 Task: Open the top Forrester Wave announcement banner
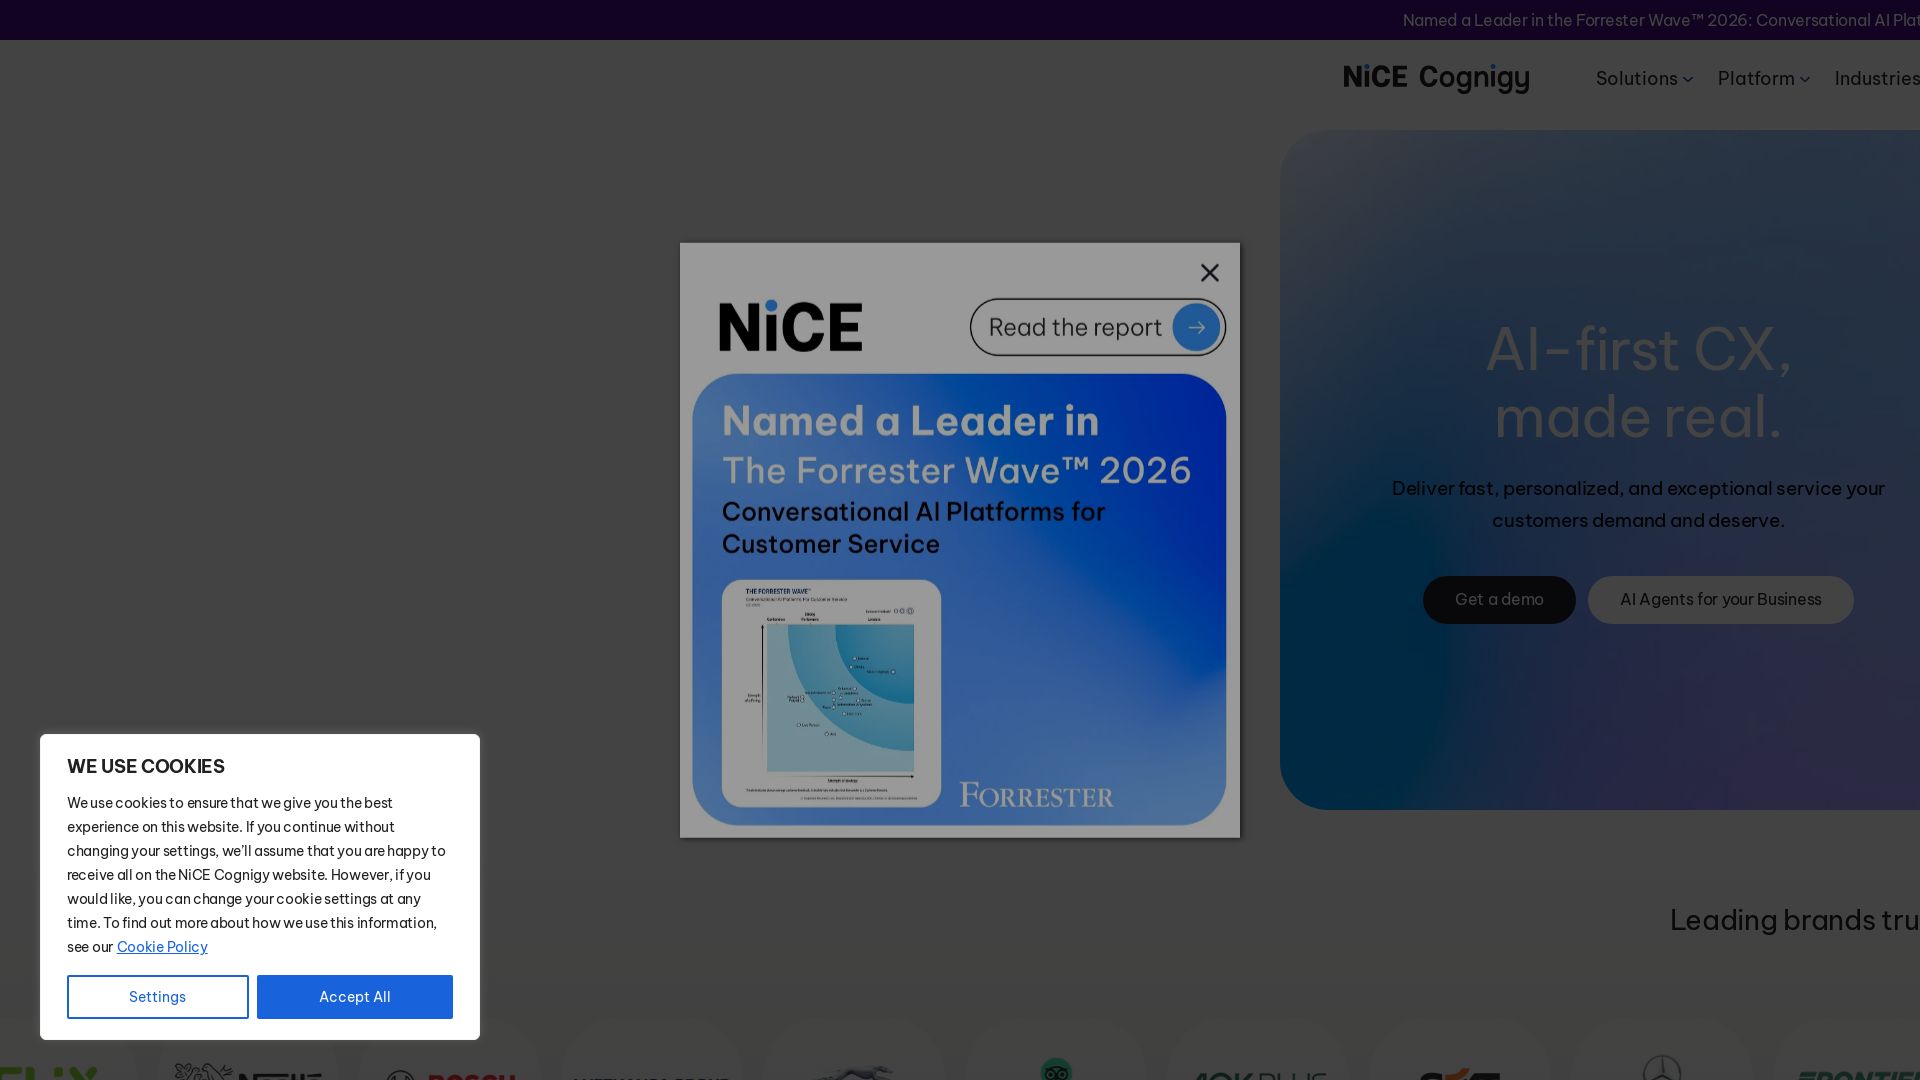[1661, 20]
